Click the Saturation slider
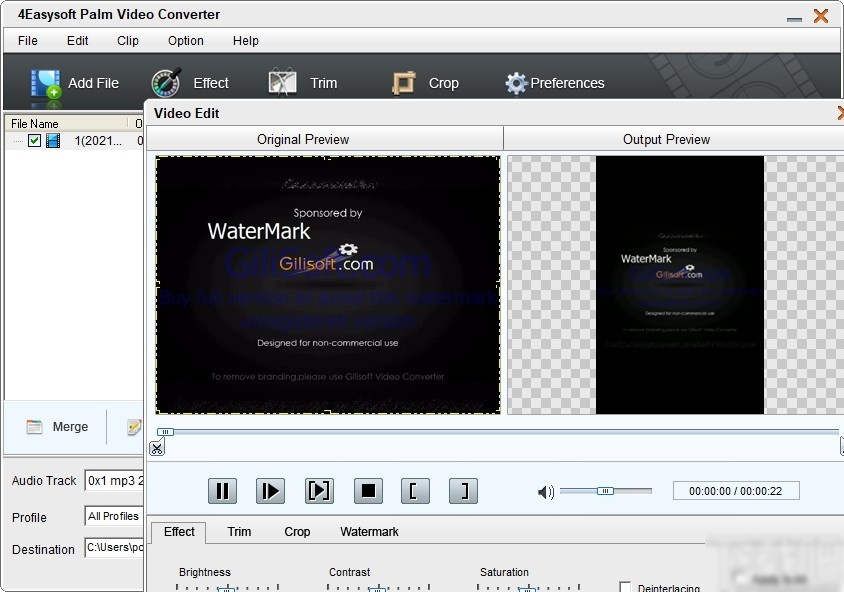The image size is (844, 592). (x=529, y=587)
